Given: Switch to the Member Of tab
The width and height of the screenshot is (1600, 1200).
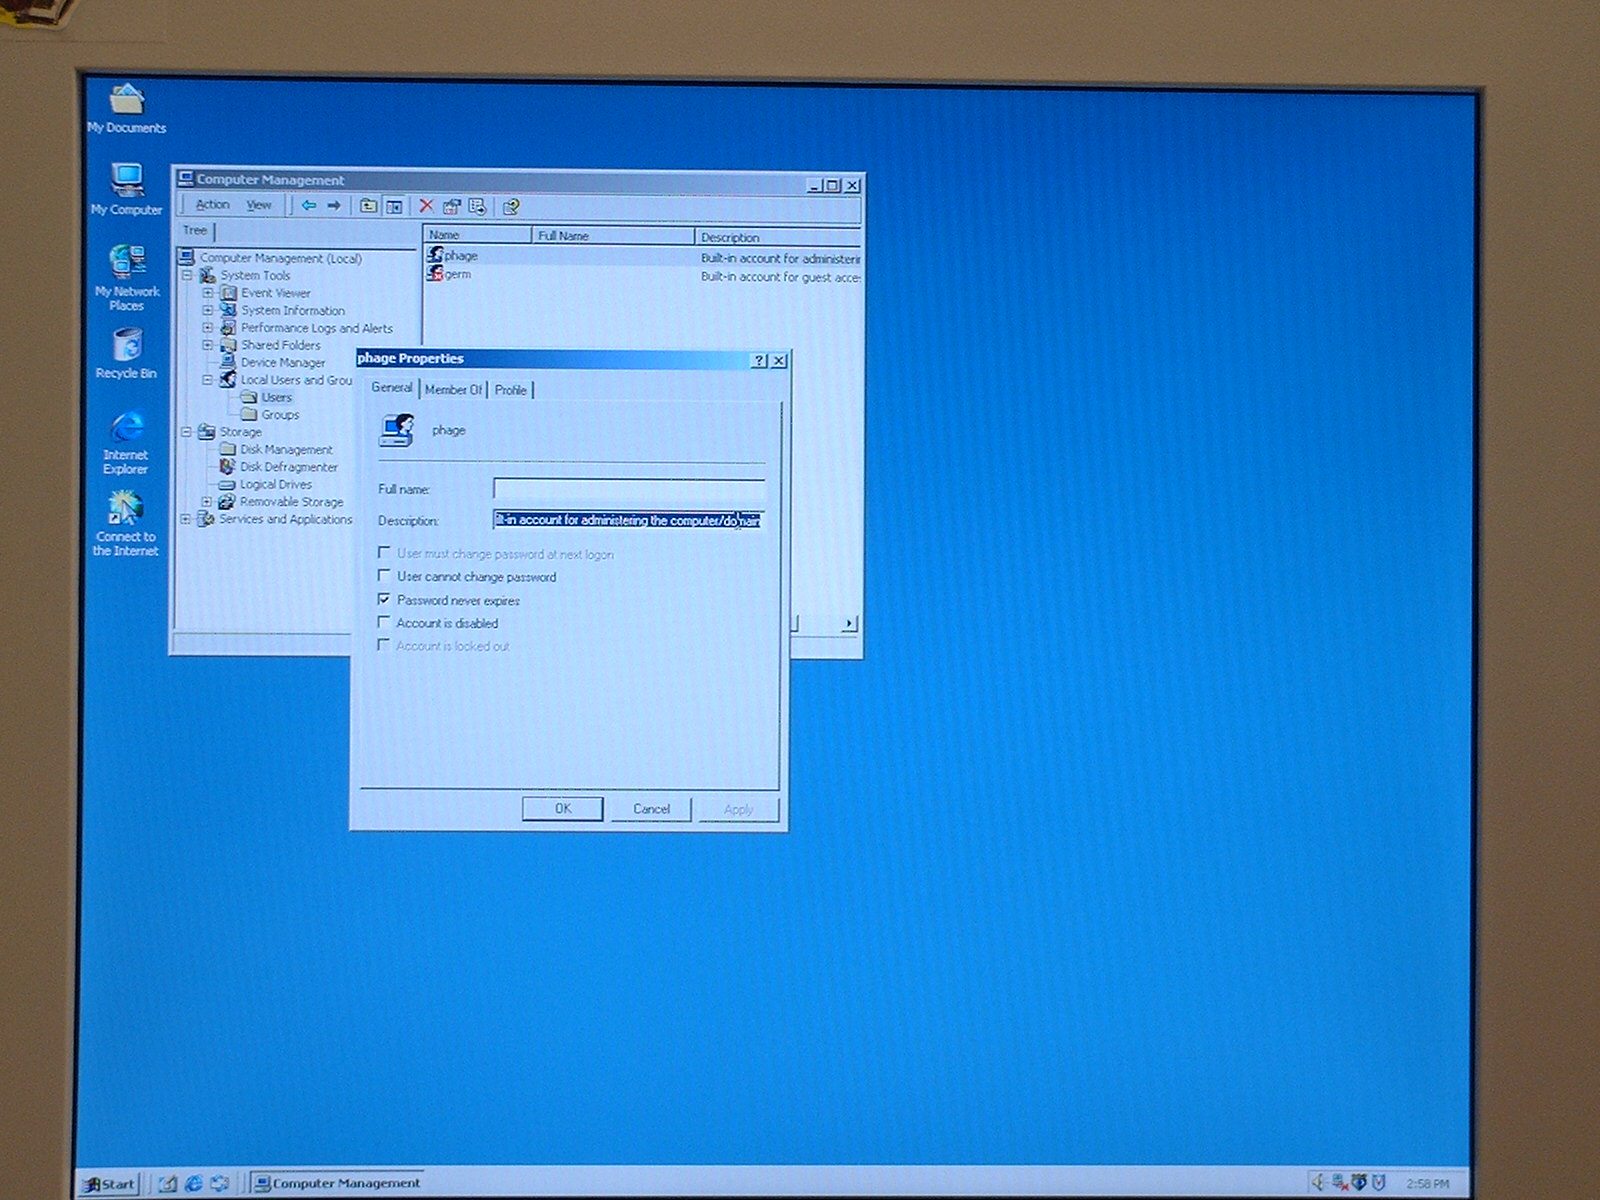Looking at the screenshot, I should pos(453,389).
